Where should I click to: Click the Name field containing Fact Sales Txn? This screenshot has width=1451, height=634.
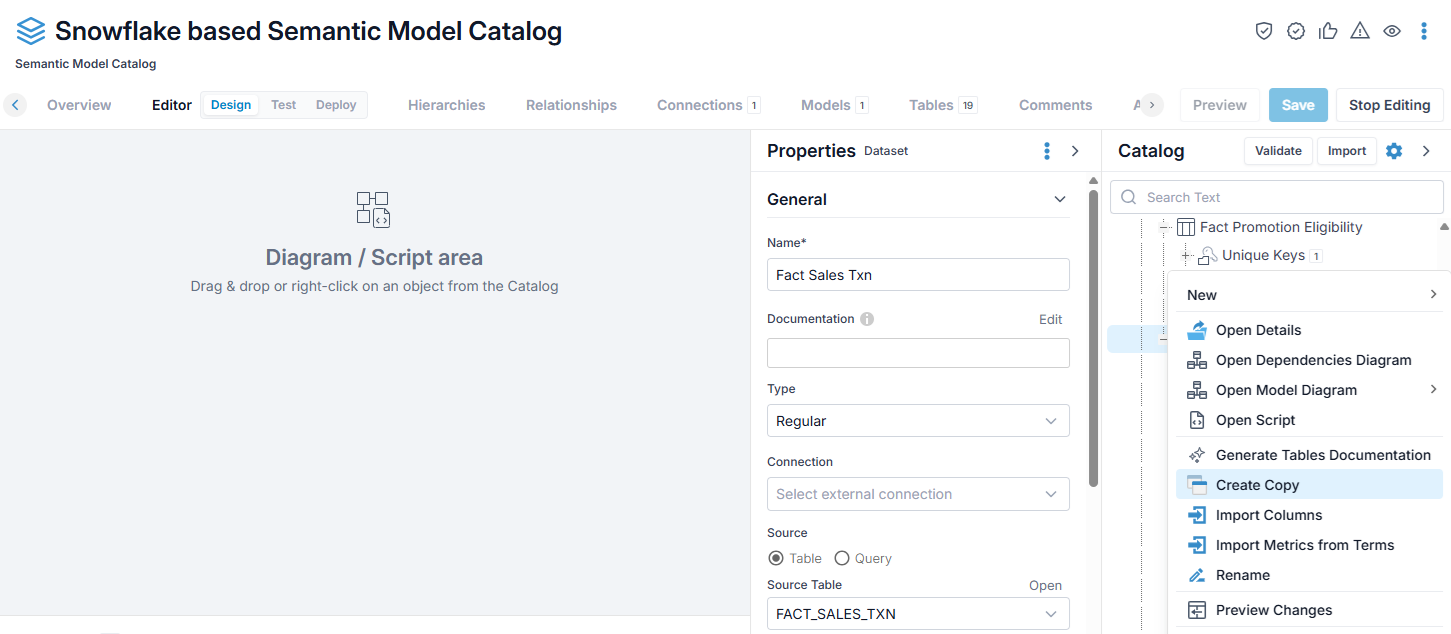pos(918,275)
